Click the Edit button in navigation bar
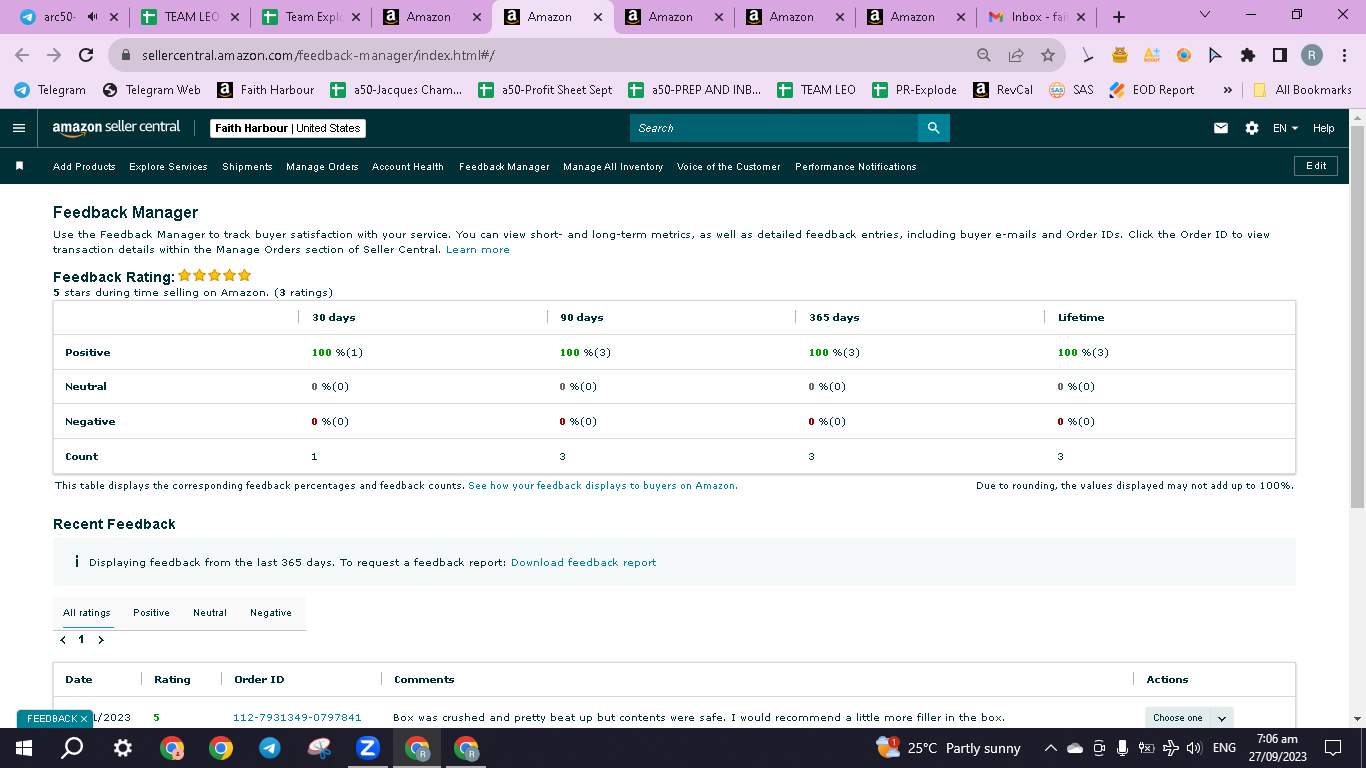1366x768 pixels. click(1316, 166)
